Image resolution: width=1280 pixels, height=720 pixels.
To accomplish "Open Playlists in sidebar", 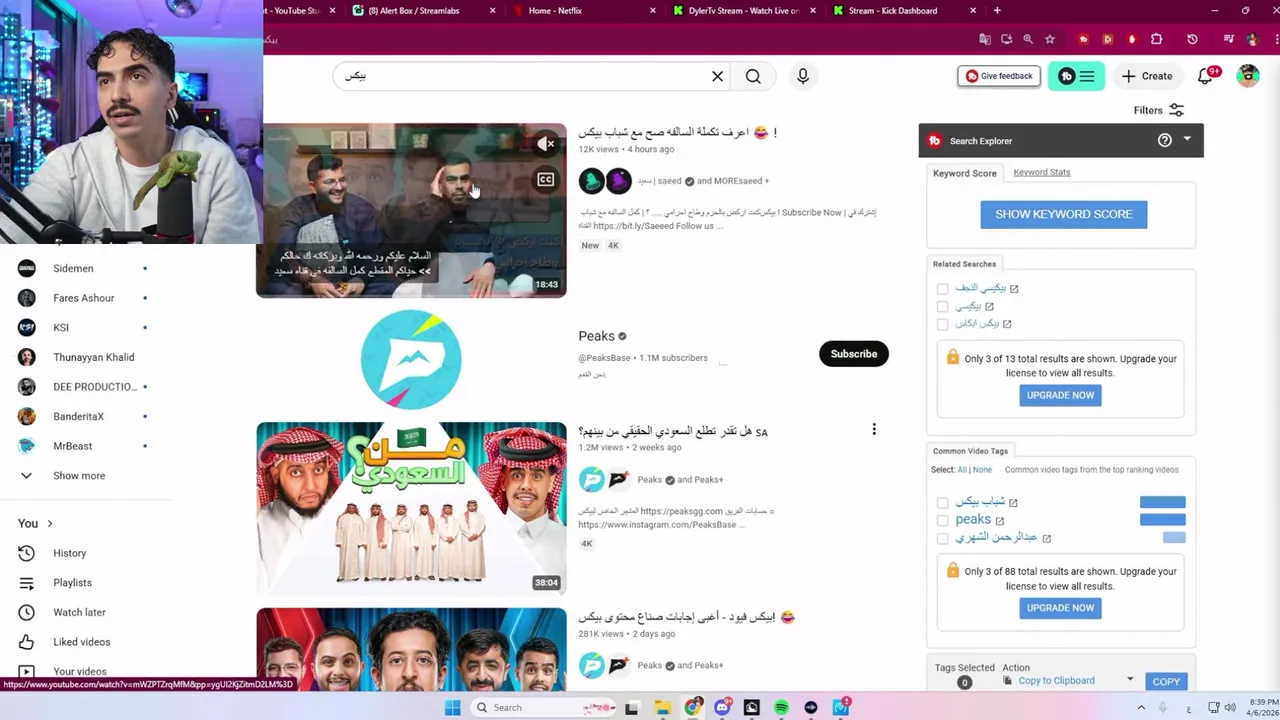I will pyautogui.click(x=72, y=583).
